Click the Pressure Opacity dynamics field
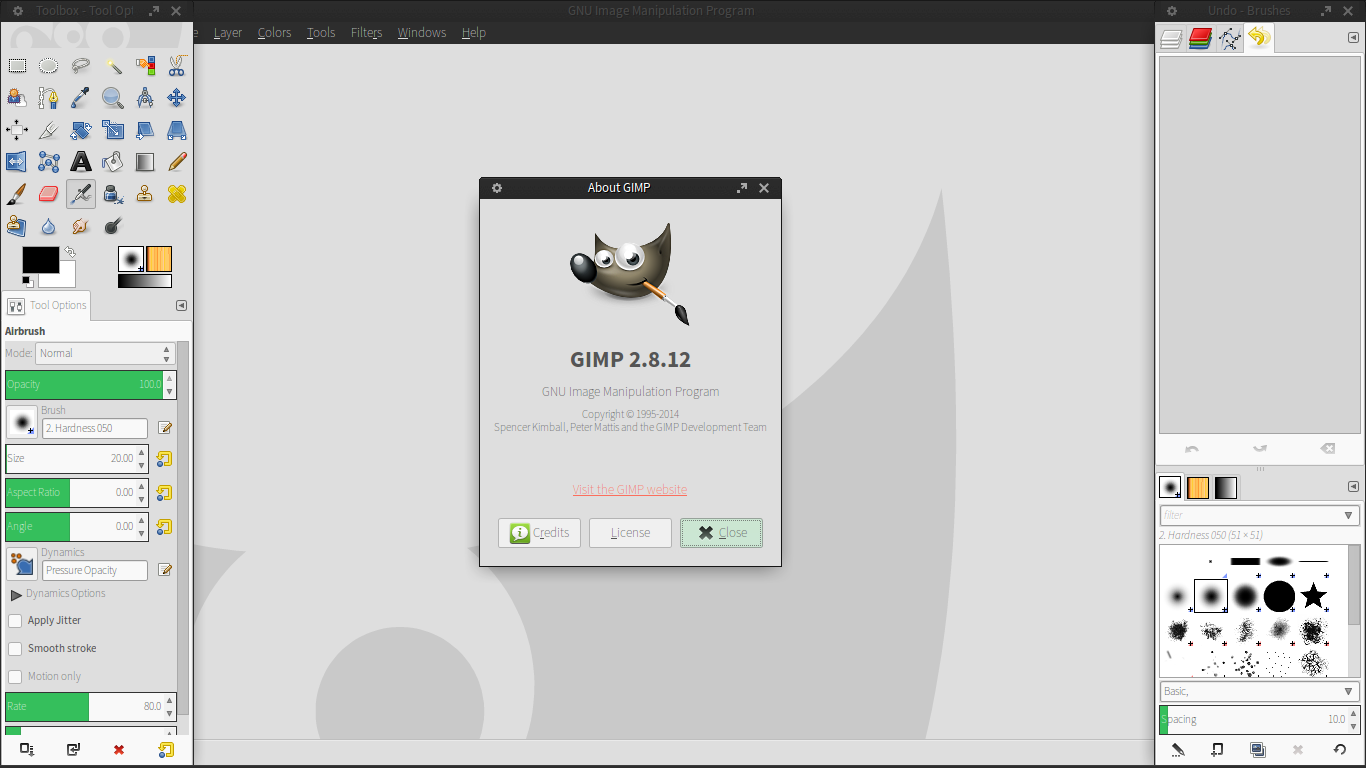This screenshot has height=768, width=1366. 95,571
